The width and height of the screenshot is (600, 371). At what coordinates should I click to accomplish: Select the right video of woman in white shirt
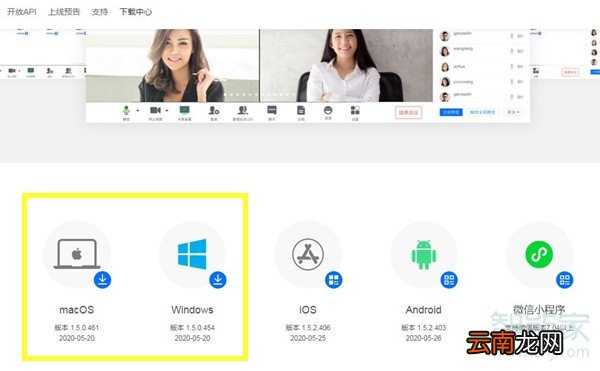[346, 65]
